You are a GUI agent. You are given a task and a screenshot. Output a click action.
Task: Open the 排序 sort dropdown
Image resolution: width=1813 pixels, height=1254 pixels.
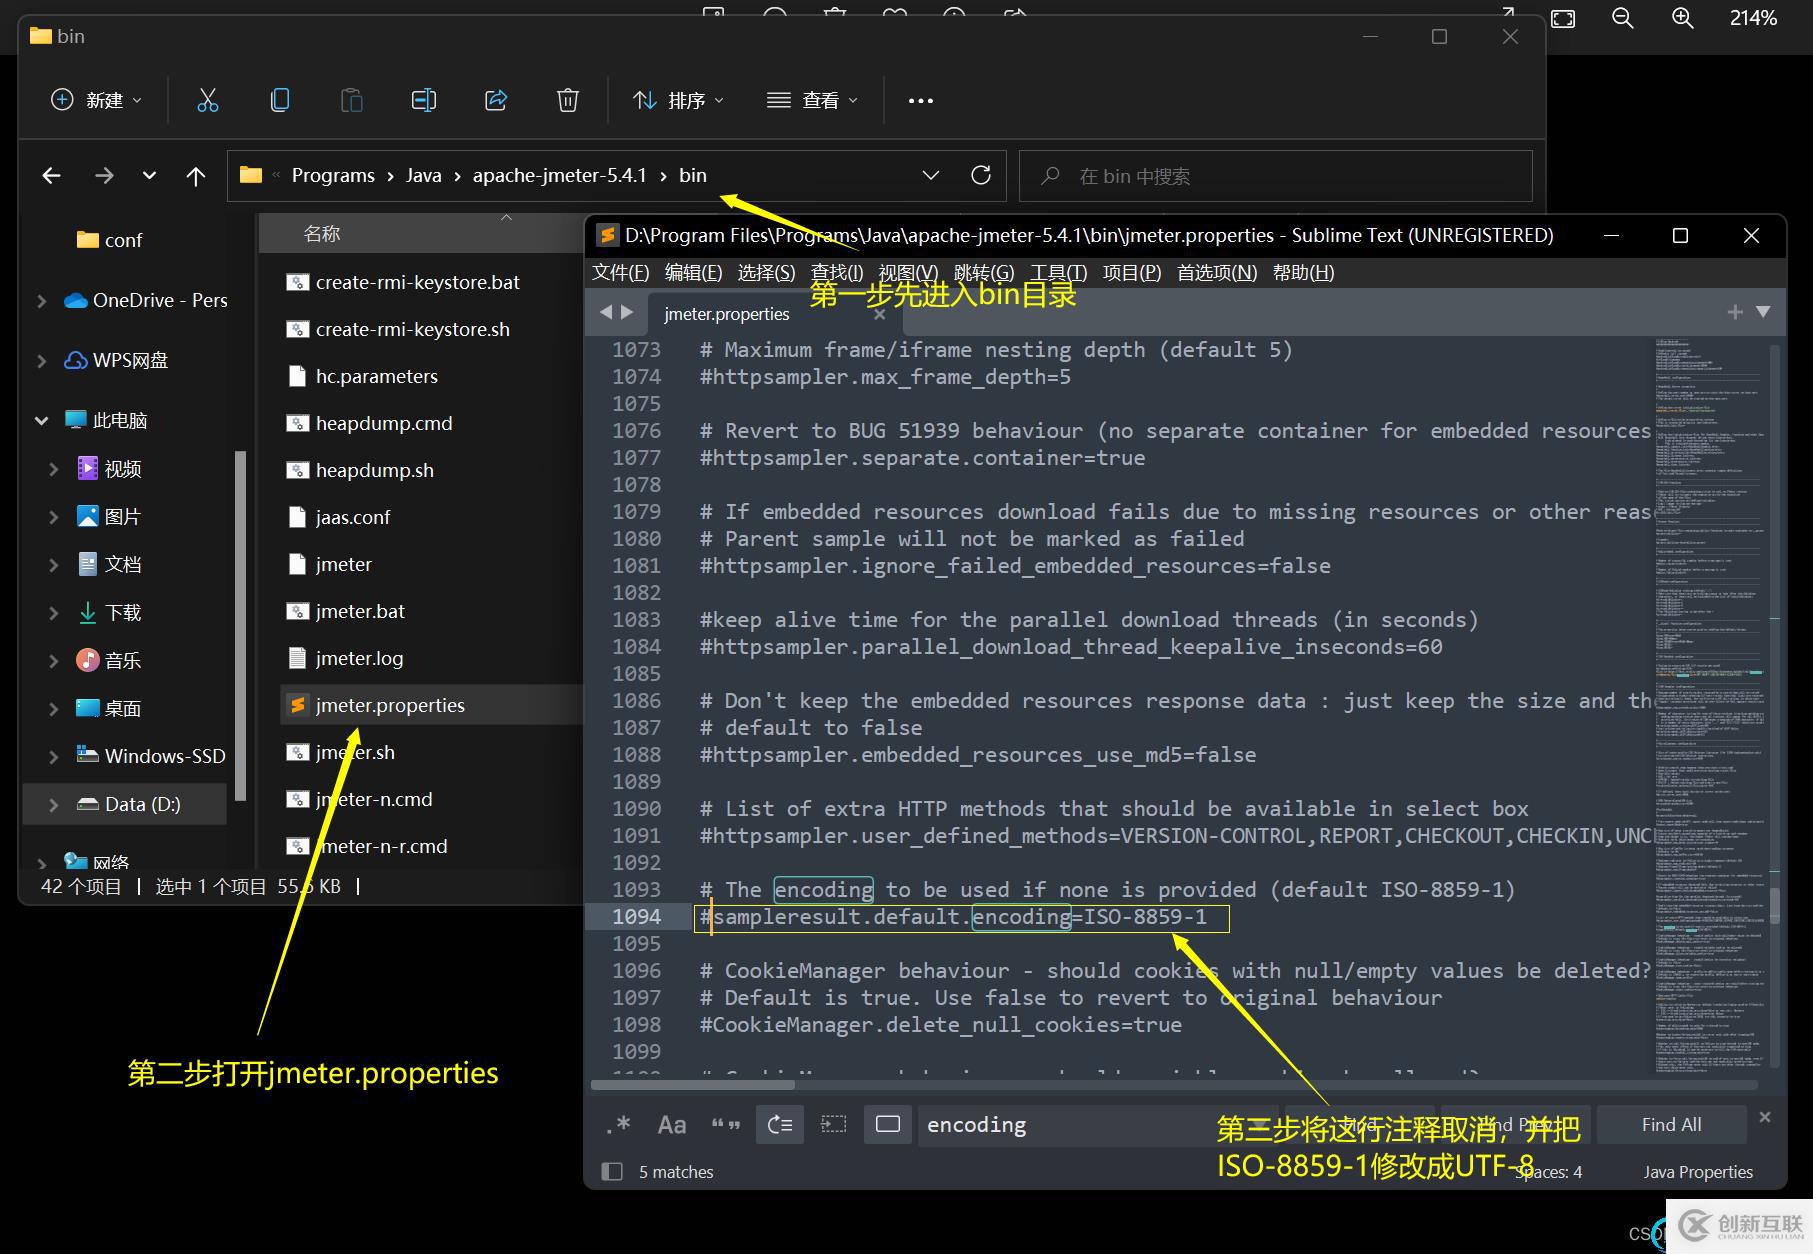tap(678, 100)
